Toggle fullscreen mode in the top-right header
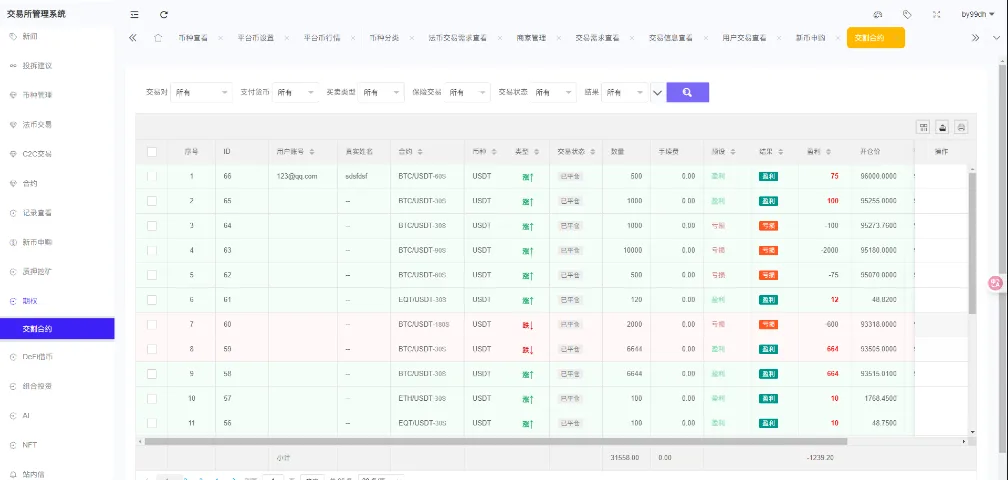 [936, 14]
